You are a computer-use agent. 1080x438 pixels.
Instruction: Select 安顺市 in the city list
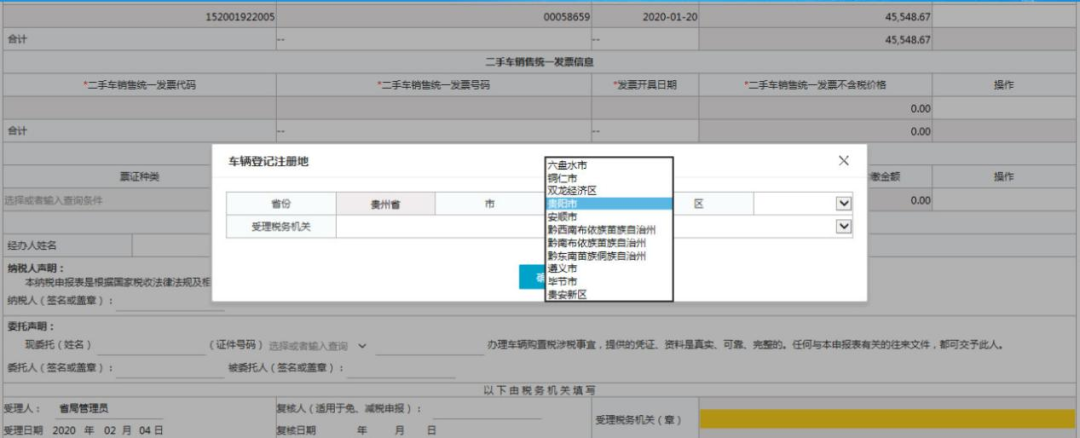pos(608,217)
